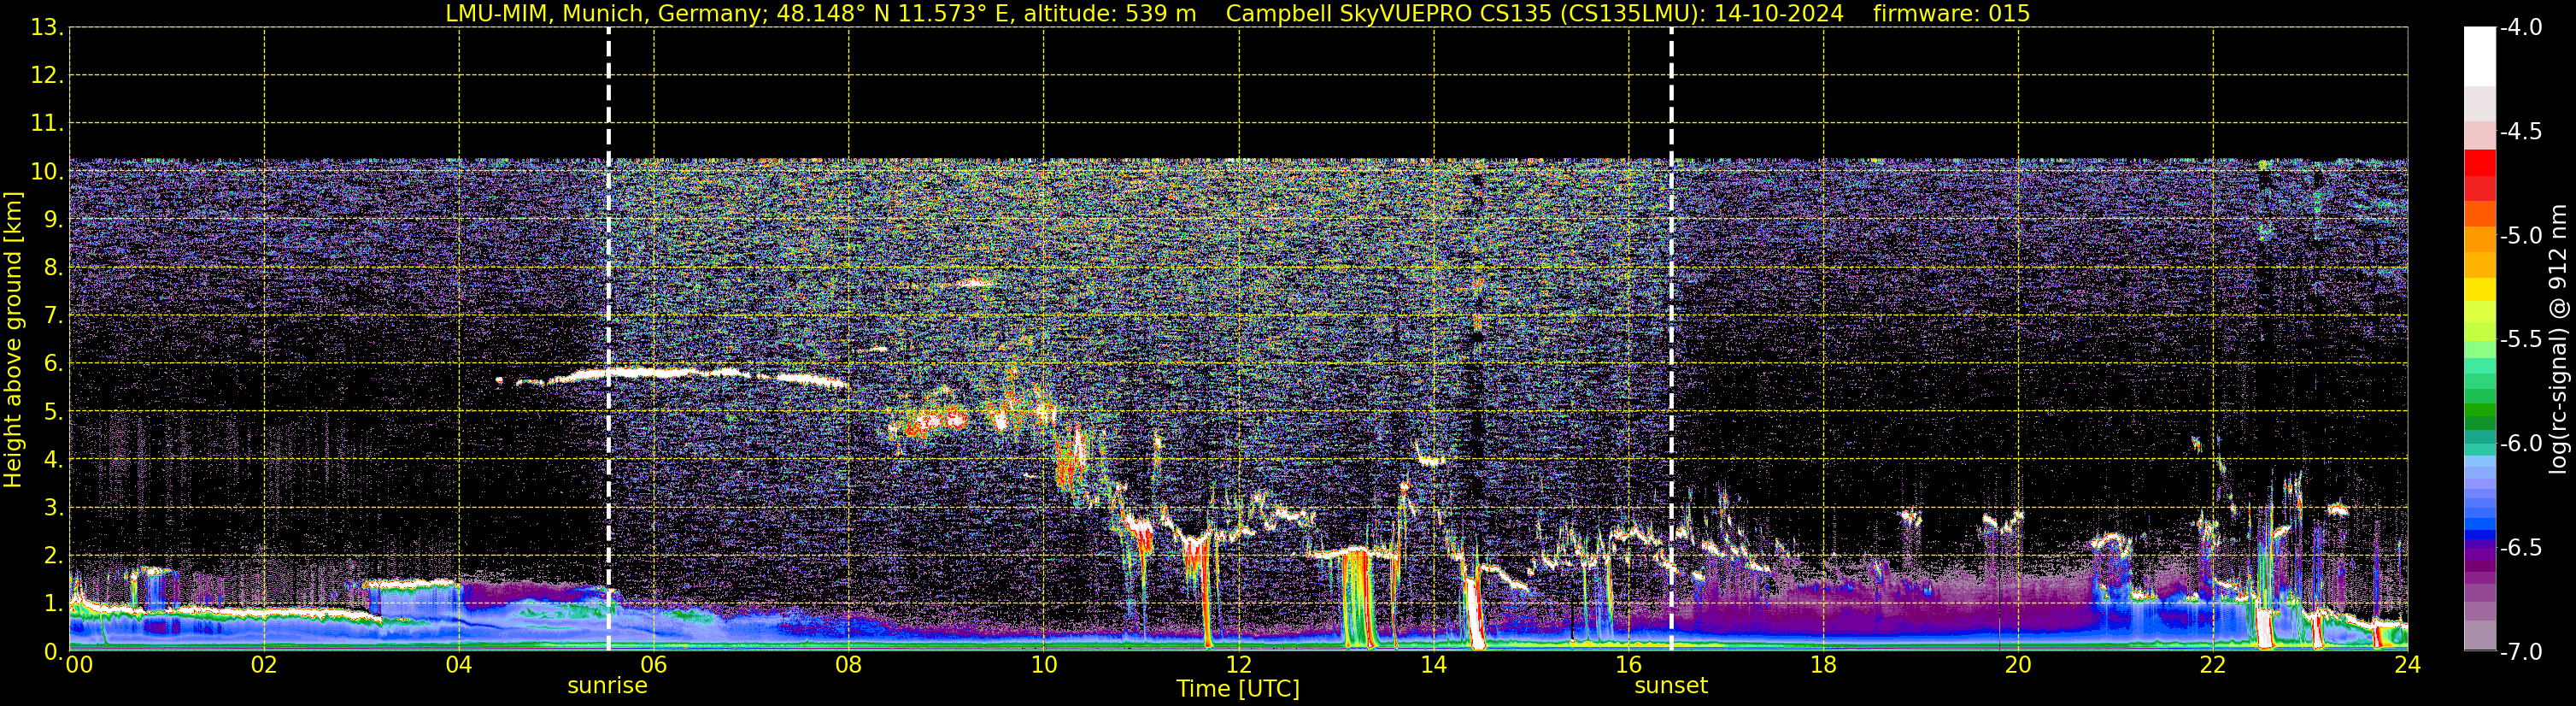The height and width of the screenshot is (706, 2576).
Task: Click the '12' time tick label
Action: tap(1239, 665)
